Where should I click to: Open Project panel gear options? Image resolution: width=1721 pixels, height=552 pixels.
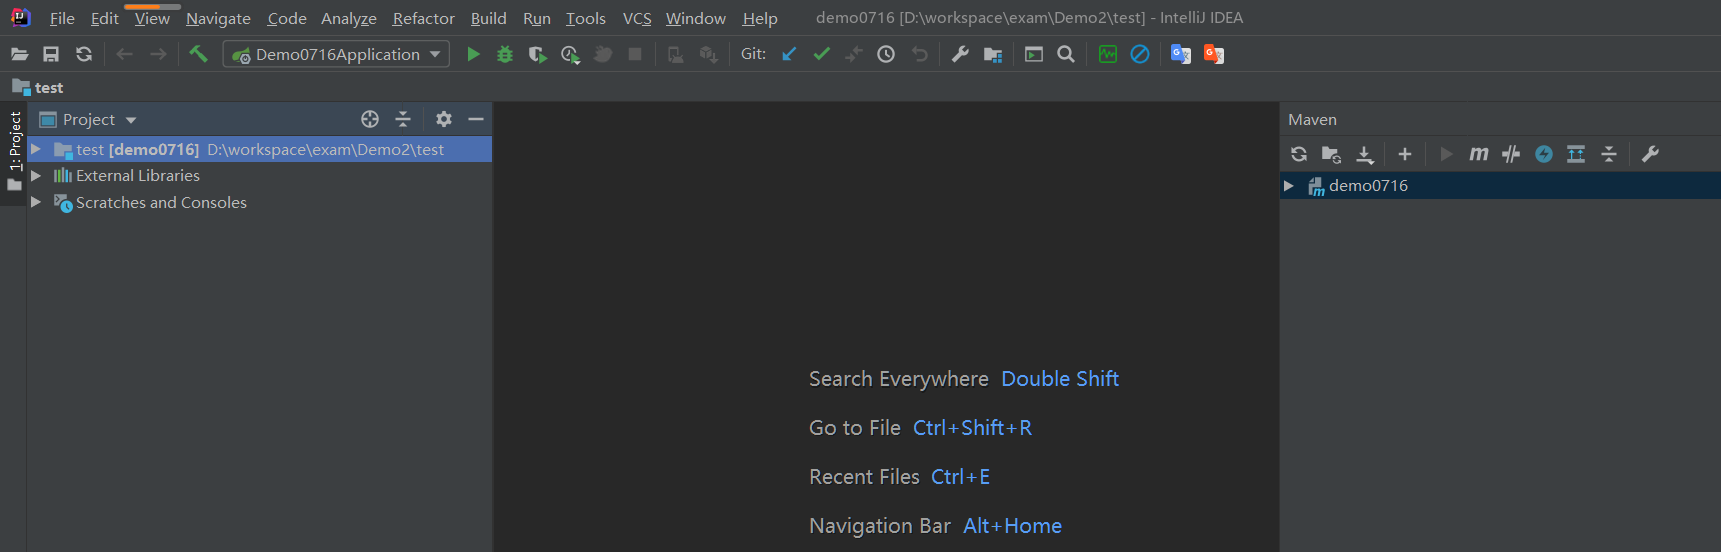(x=444, y=119)
